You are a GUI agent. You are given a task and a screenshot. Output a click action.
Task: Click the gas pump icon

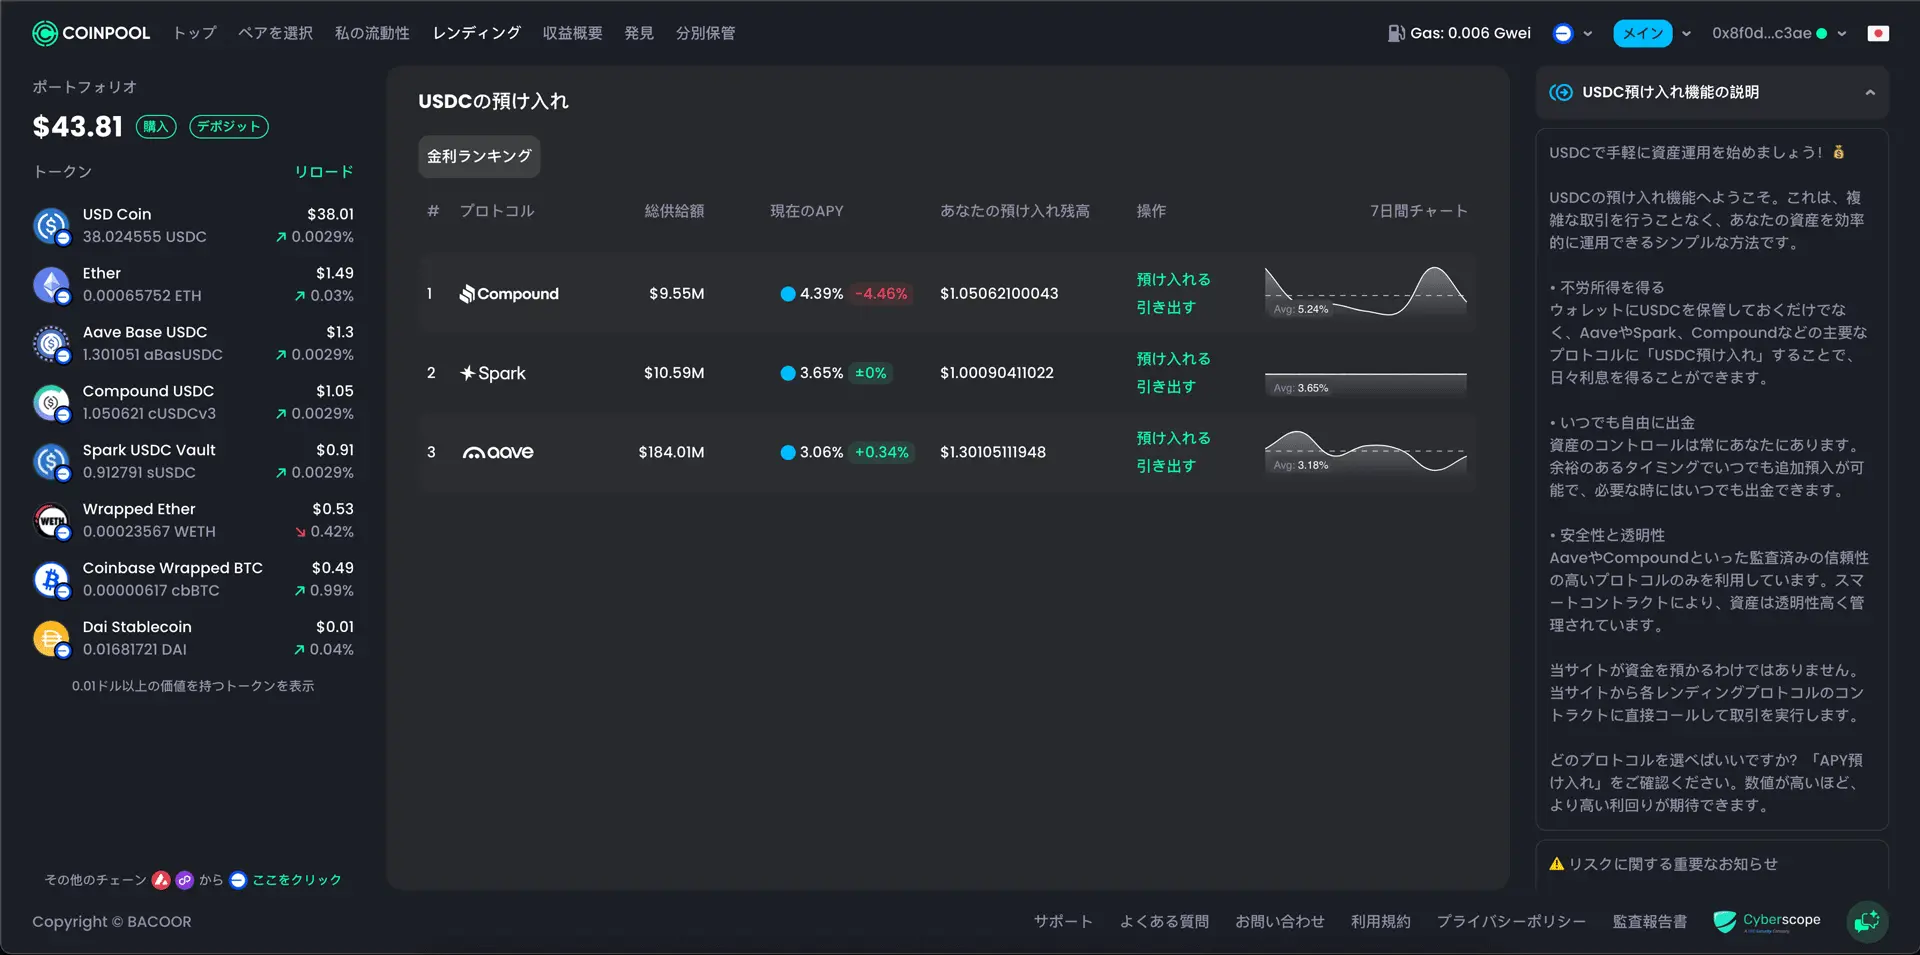[1396, 33]
